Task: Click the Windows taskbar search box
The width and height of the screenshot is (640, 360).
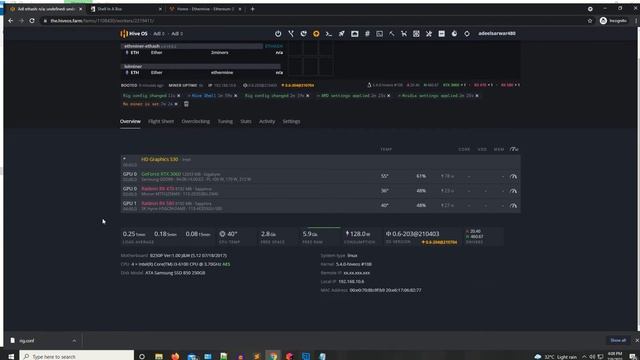Action: 77,356
